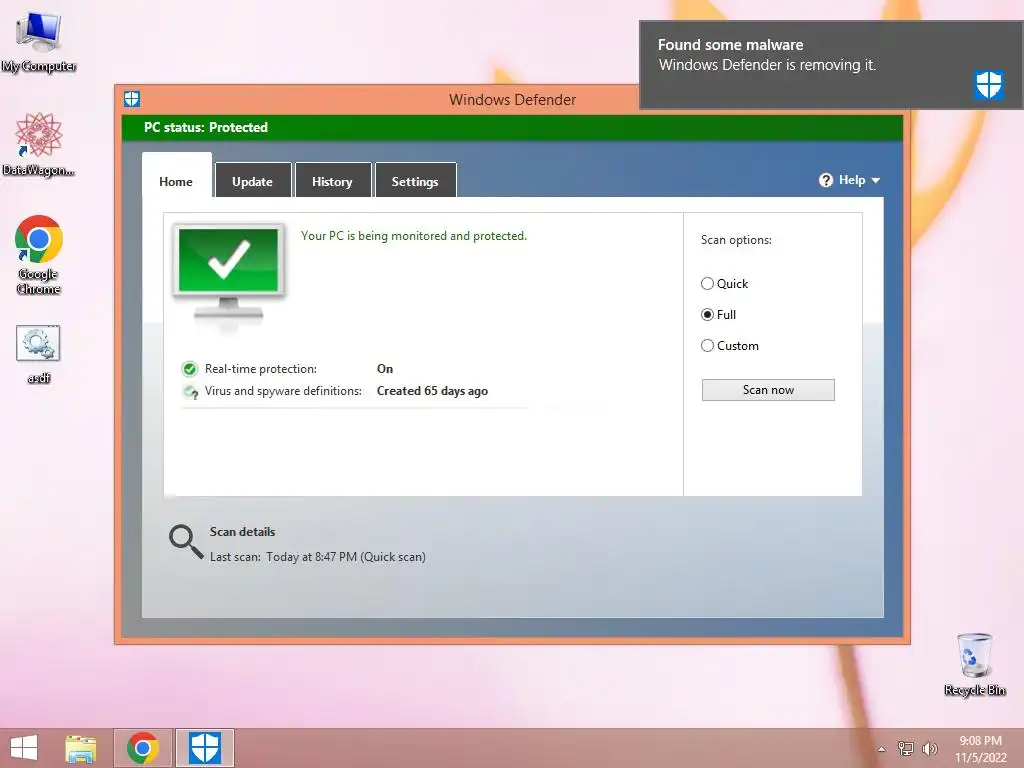Open the volume speaker tray icon
The image size is (1024, 768).
click(929, 748)
